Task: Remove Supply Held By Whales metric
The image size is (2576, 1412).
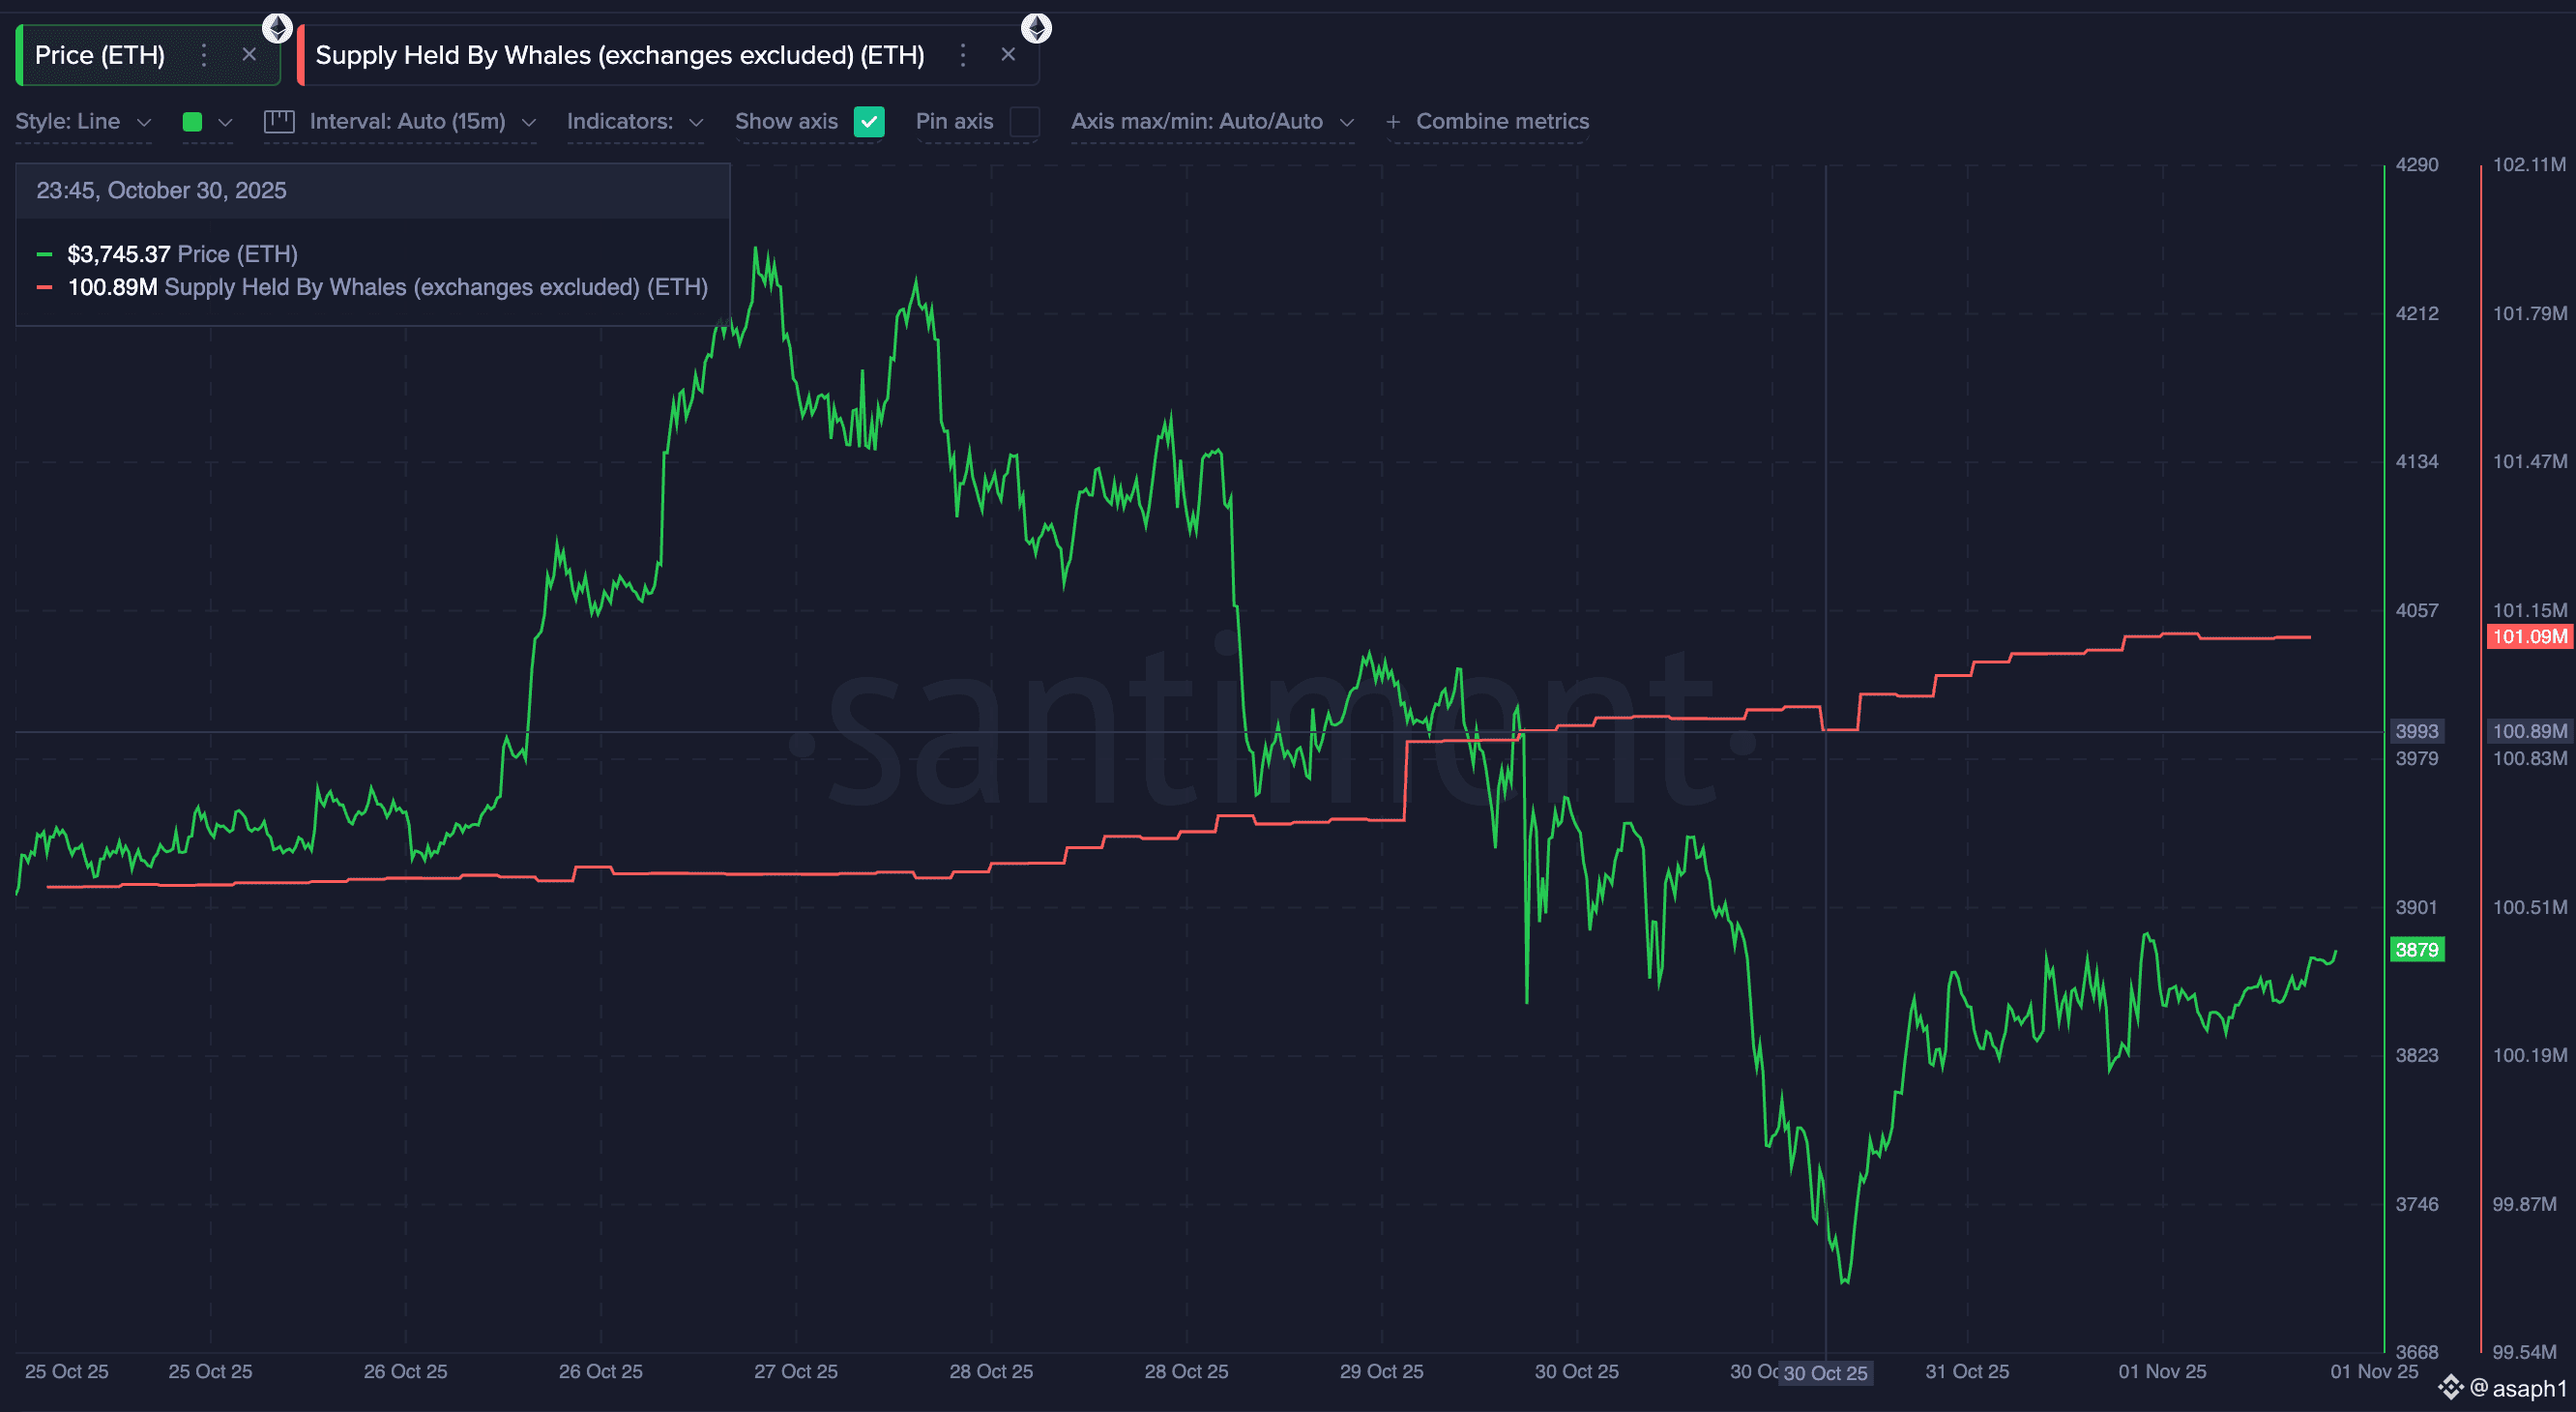Action: (1008, 55)
